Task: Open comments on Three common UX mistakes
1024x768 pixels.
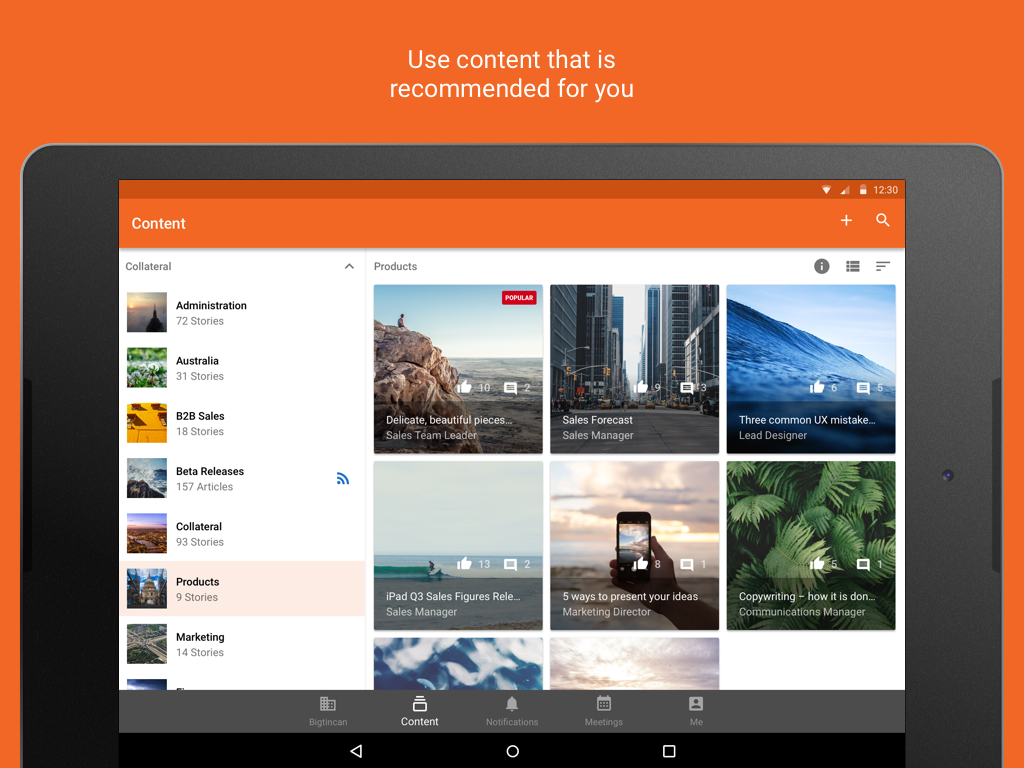Action: 863,388
